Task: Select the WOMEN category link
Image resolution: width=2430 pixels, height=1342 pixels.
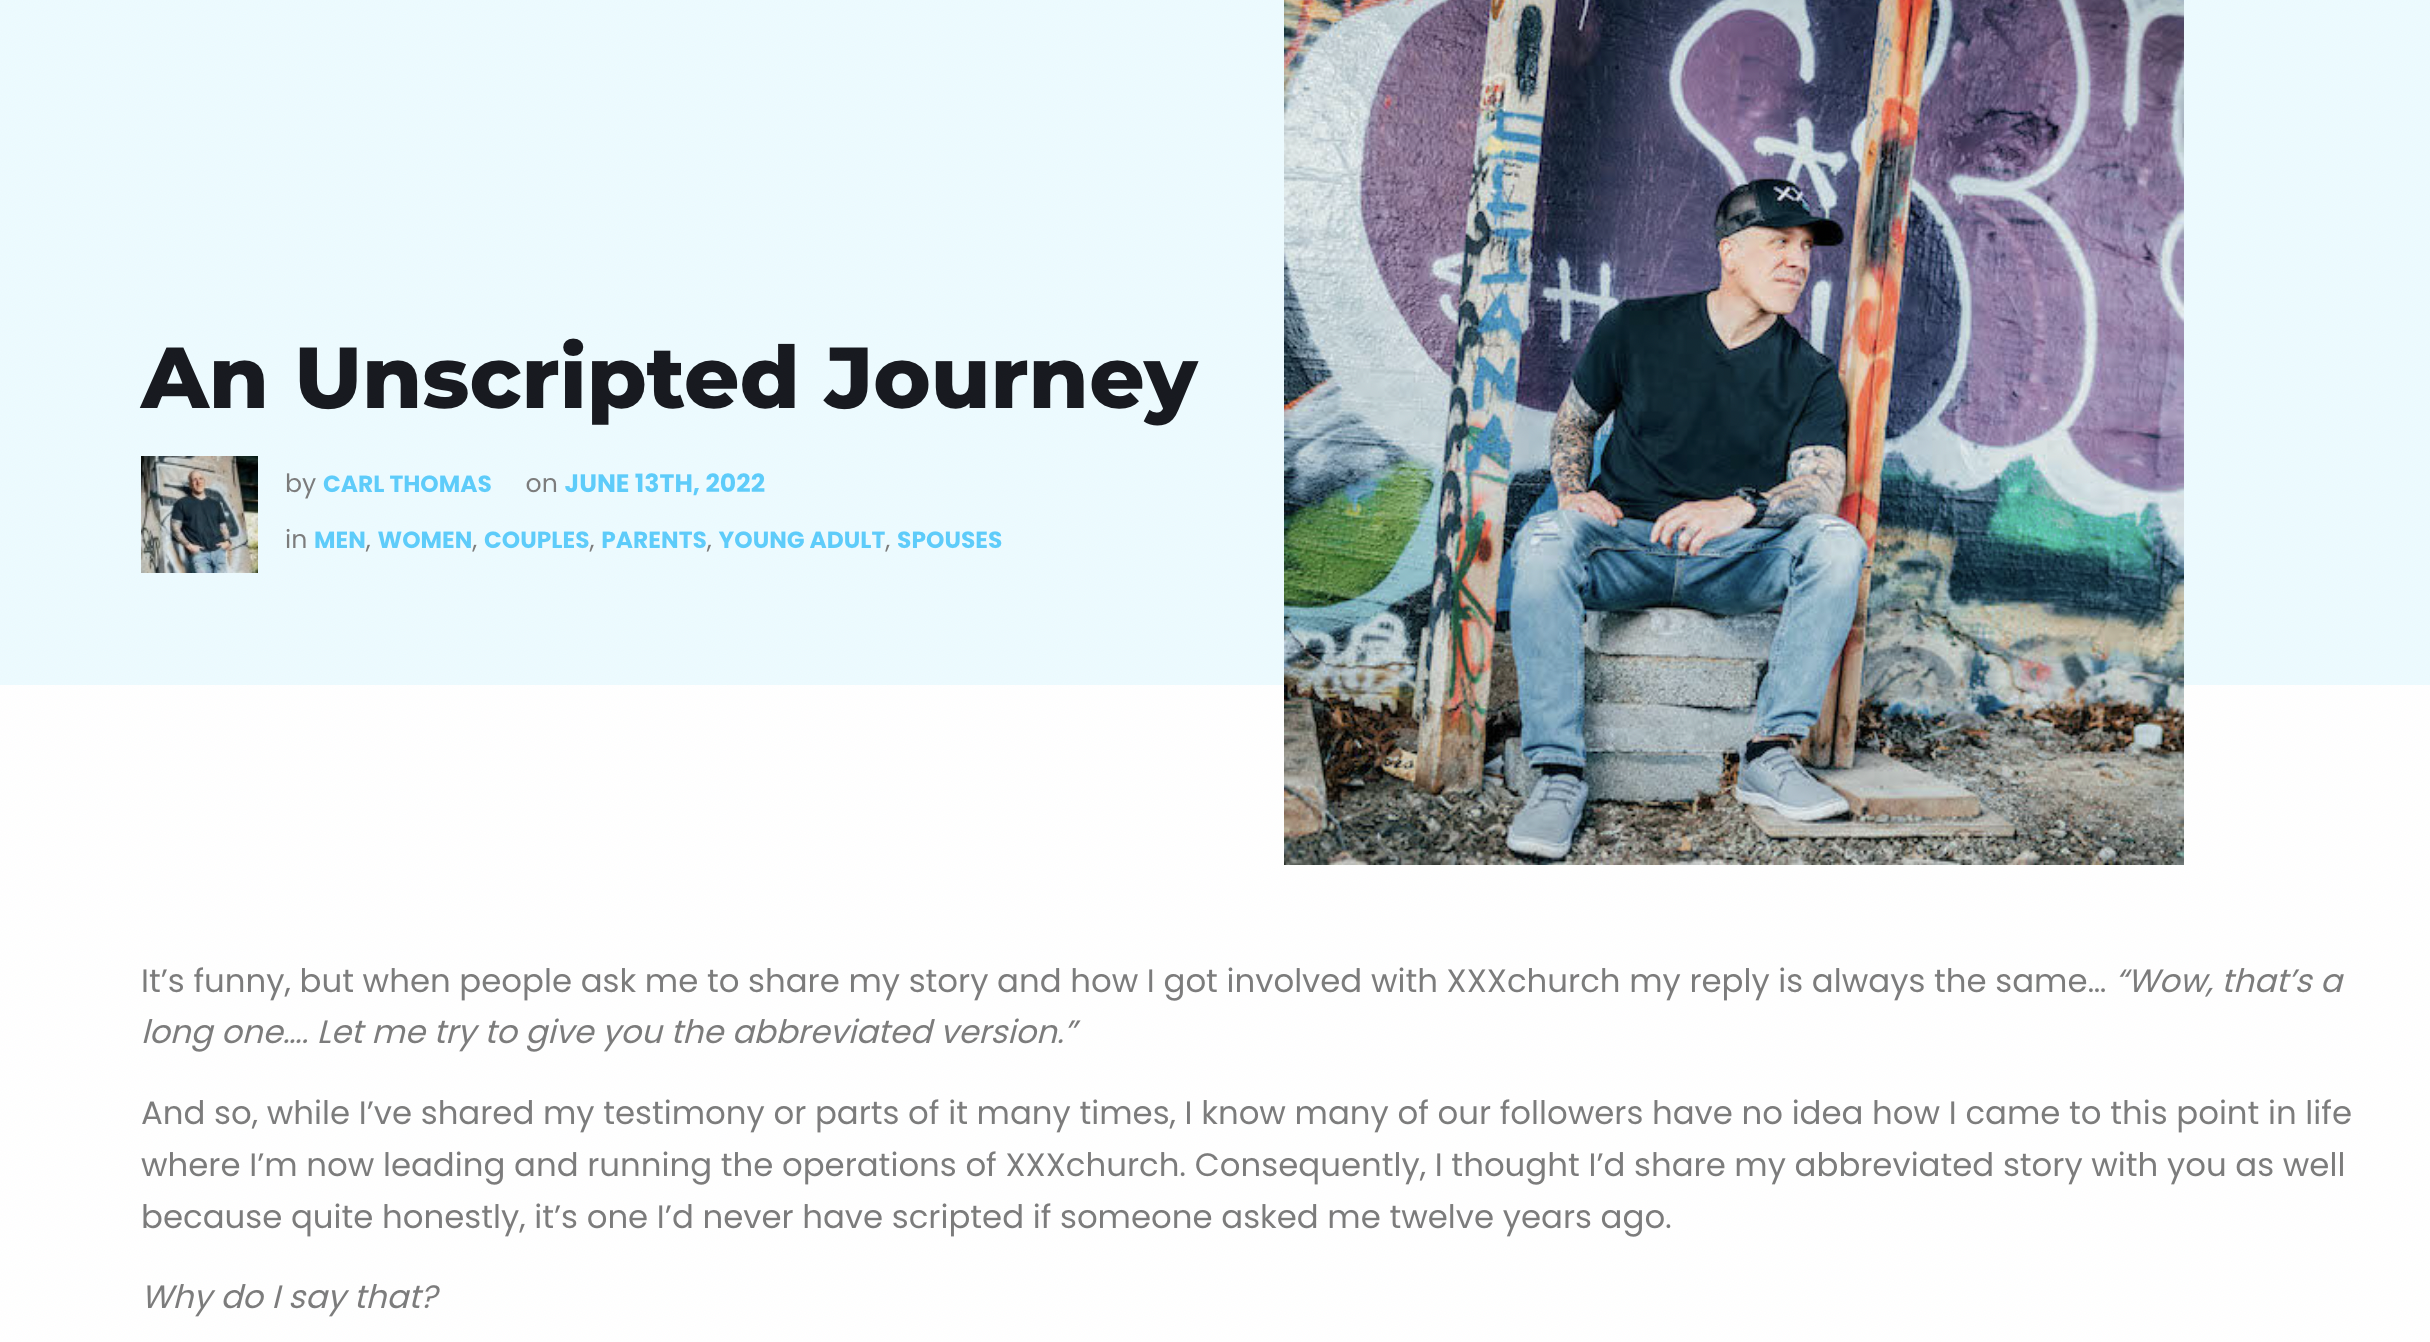Action: pos(424,540)
